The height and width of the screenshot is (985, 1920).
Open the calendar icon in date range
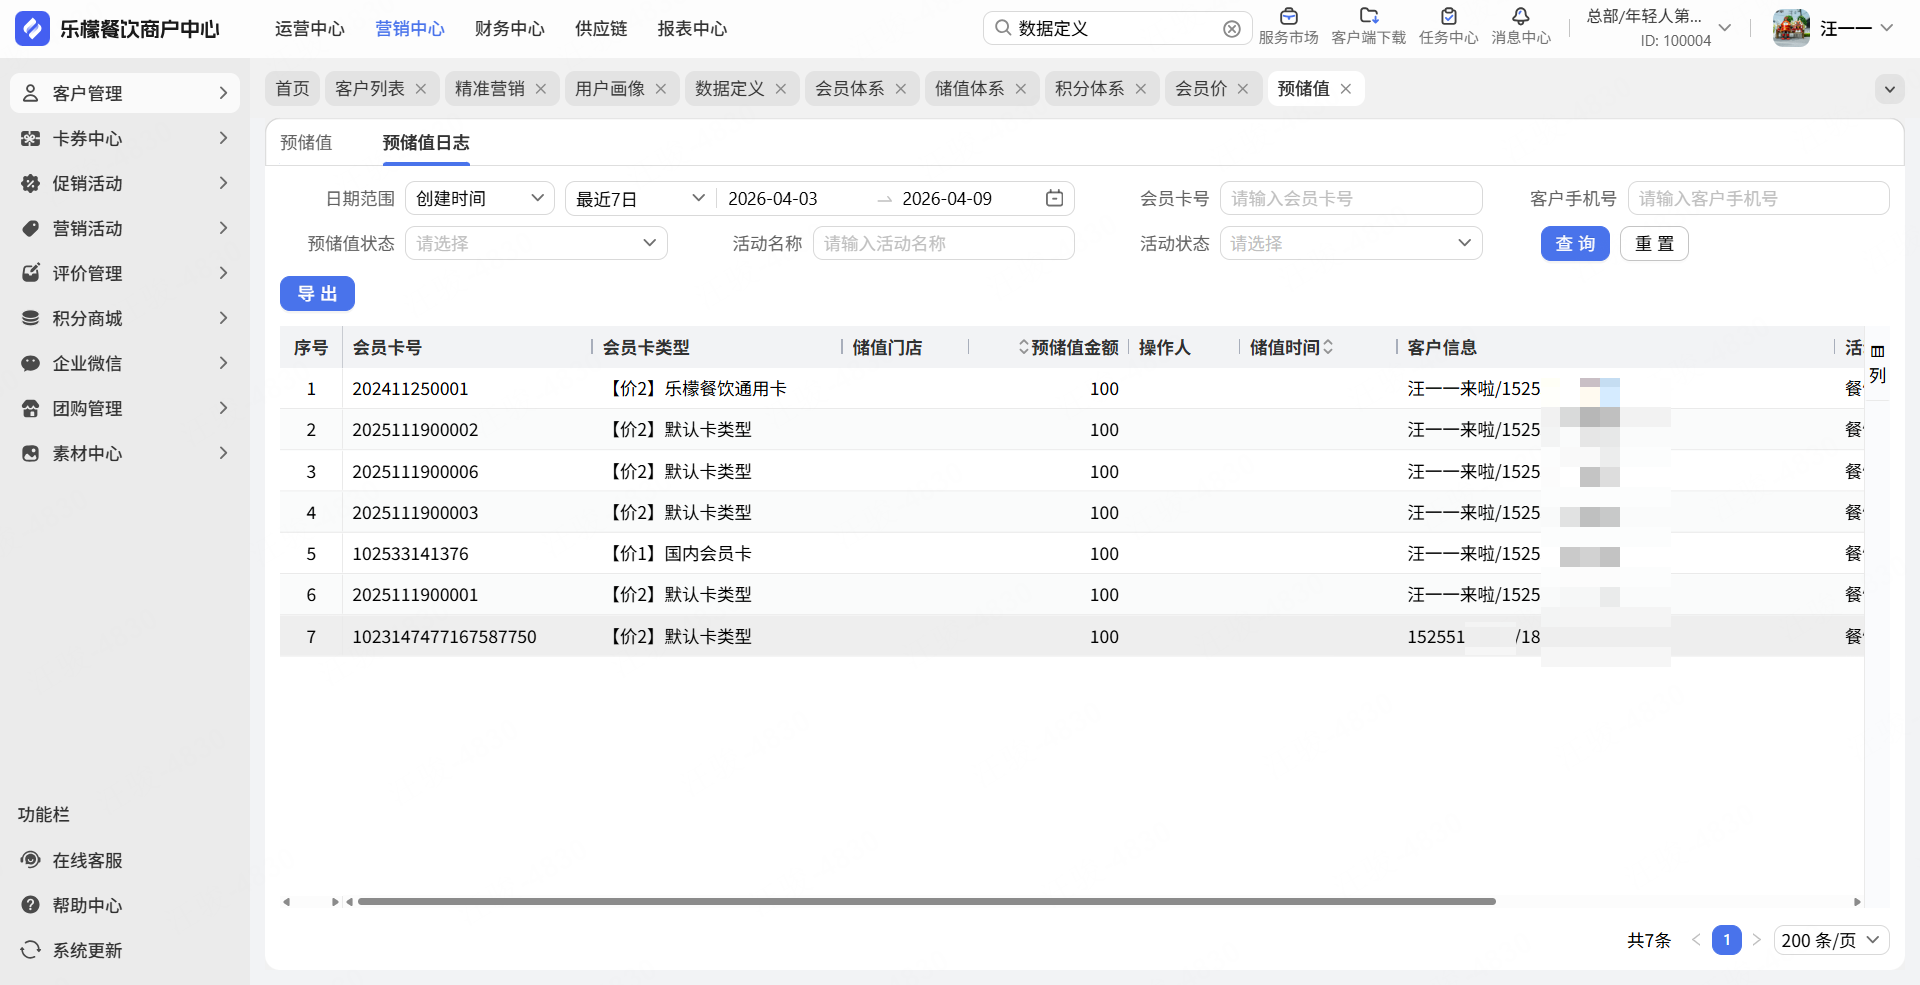pyautogui.click(x=1054, y=198)
